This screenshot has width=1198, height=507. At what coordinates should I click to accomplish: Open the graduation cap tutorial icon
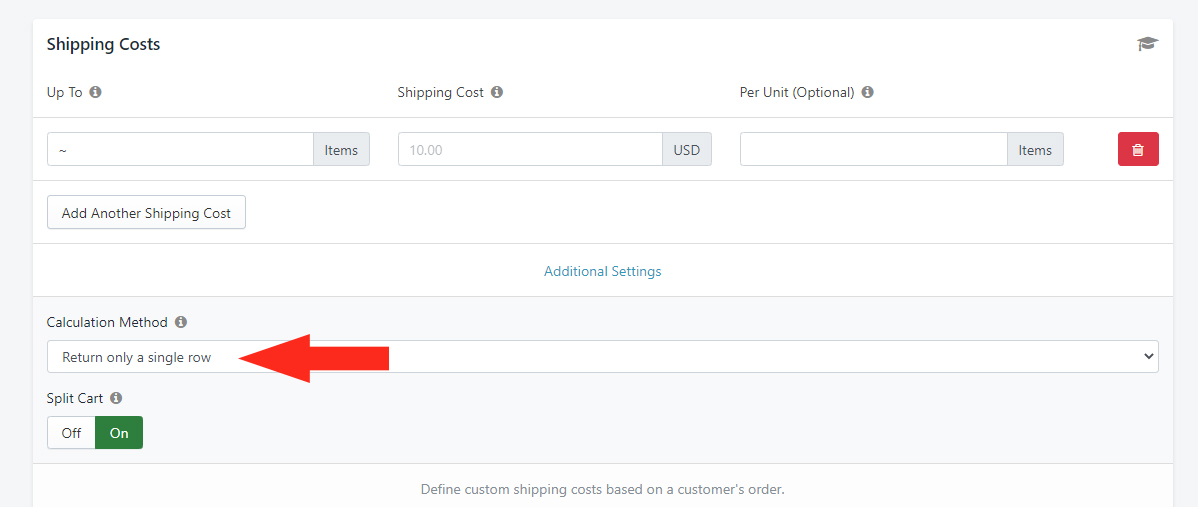click(1147, 44)
